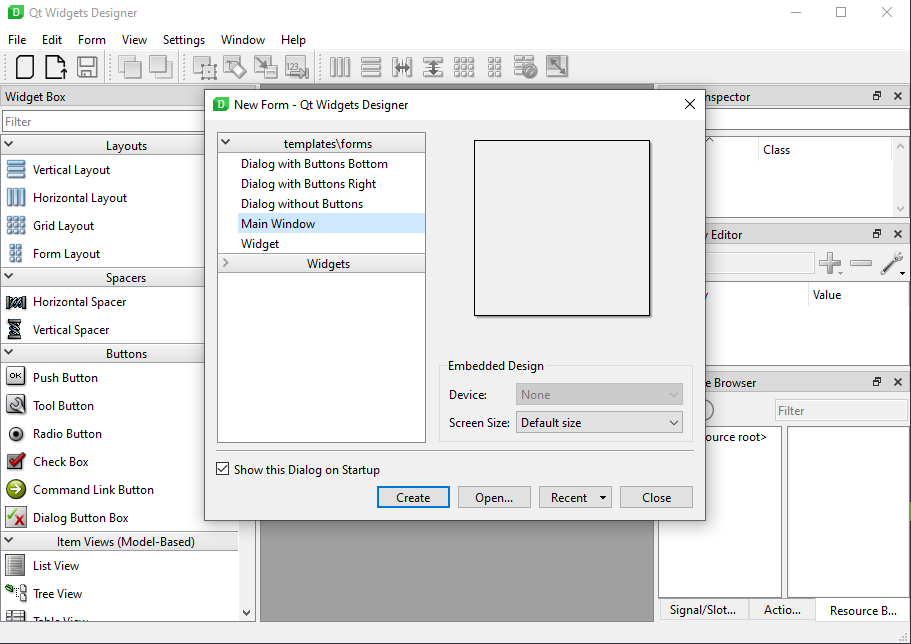The height and width of the screenshot is (644, 911).
Task: Collapse the Buttons category in Widget Box
Action: pos(9,352)
